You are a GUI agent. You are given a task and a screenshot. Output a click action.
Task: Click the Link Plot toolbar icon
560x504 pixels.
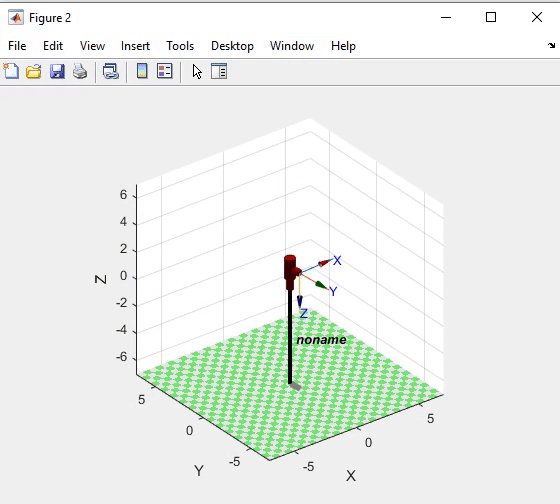point(111,71)
